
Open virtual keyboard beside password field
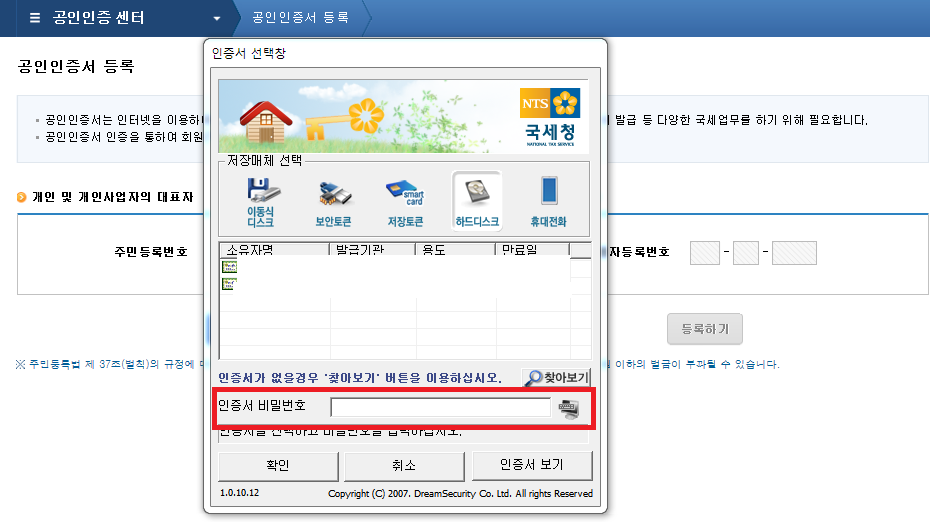(569, 407)
